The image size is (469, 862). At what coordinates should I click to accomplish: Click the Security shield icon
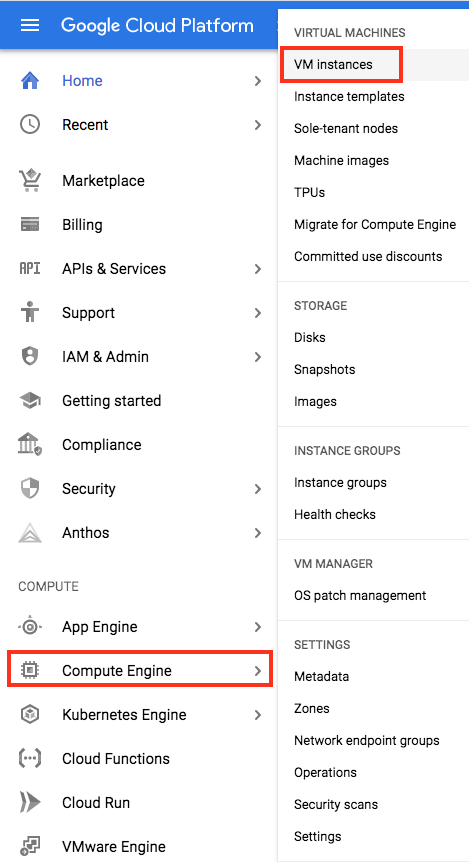point(30,488)
